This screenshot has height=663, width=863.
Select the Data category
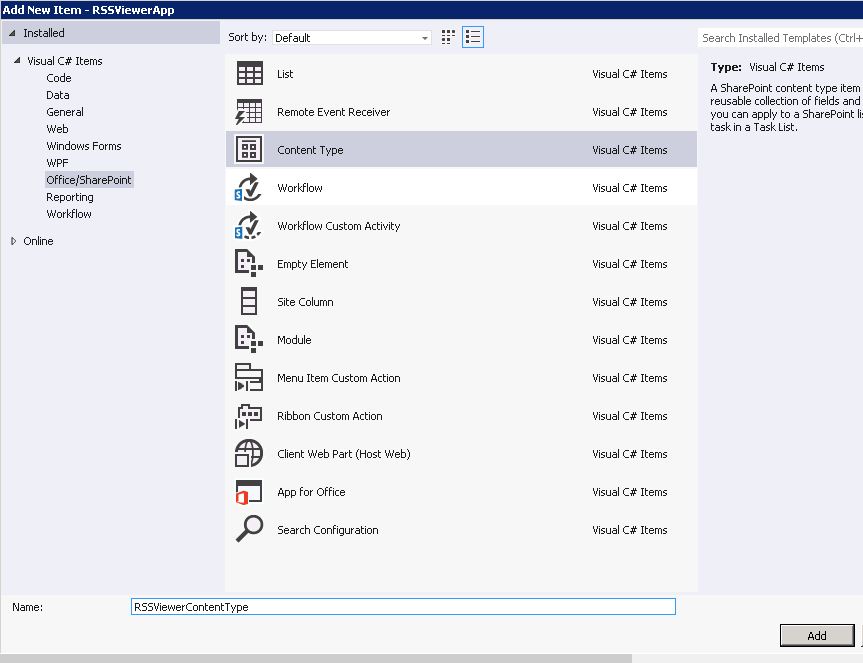(x=58, y=95)
